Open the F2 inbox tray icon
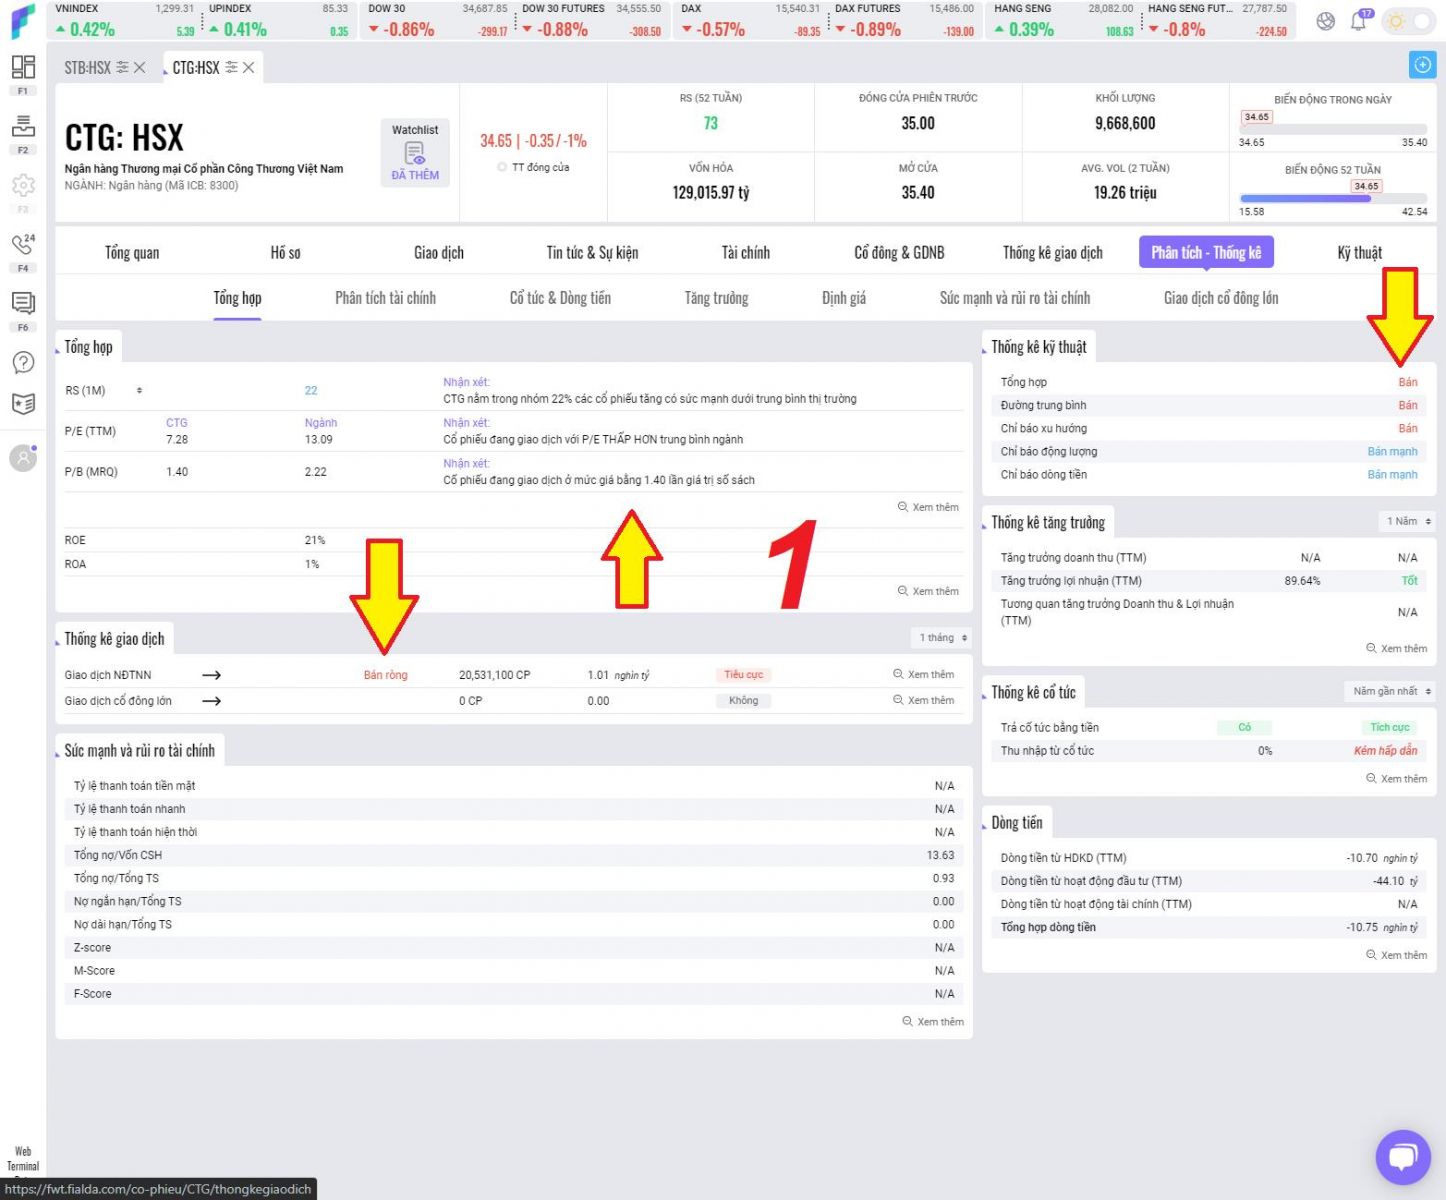1446x1200 pixels. [x=23, y=126]
